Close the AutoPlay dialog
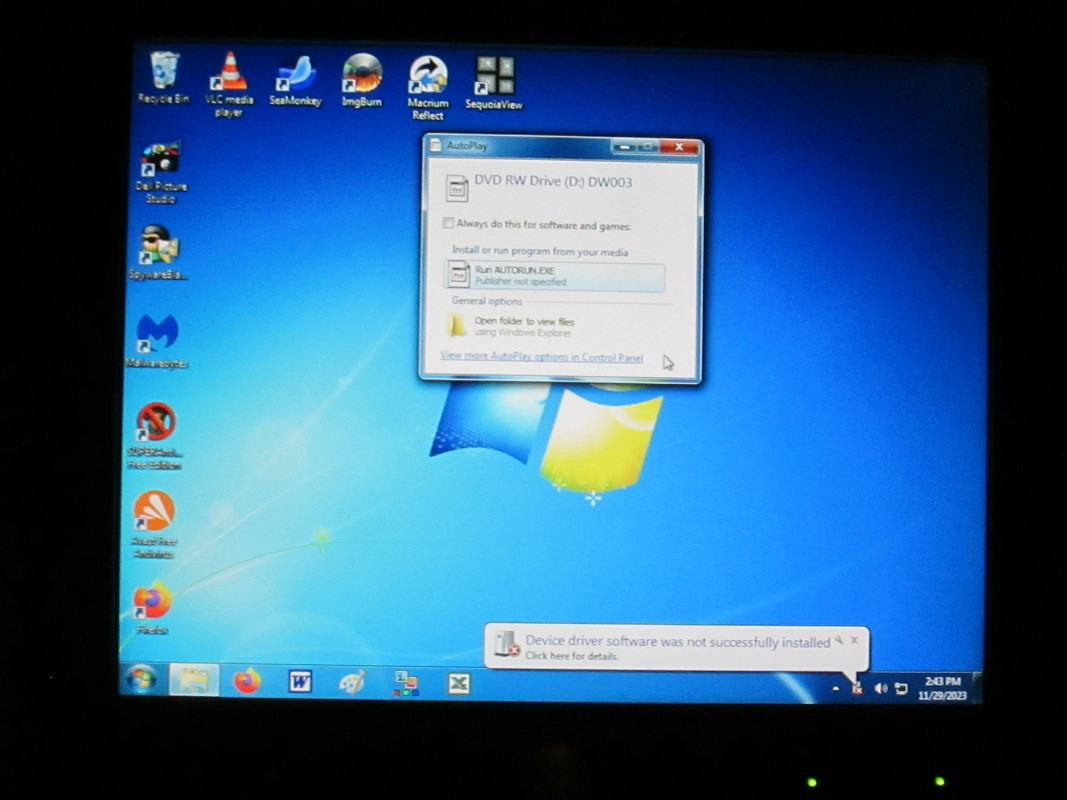 [x=679, y=147]
